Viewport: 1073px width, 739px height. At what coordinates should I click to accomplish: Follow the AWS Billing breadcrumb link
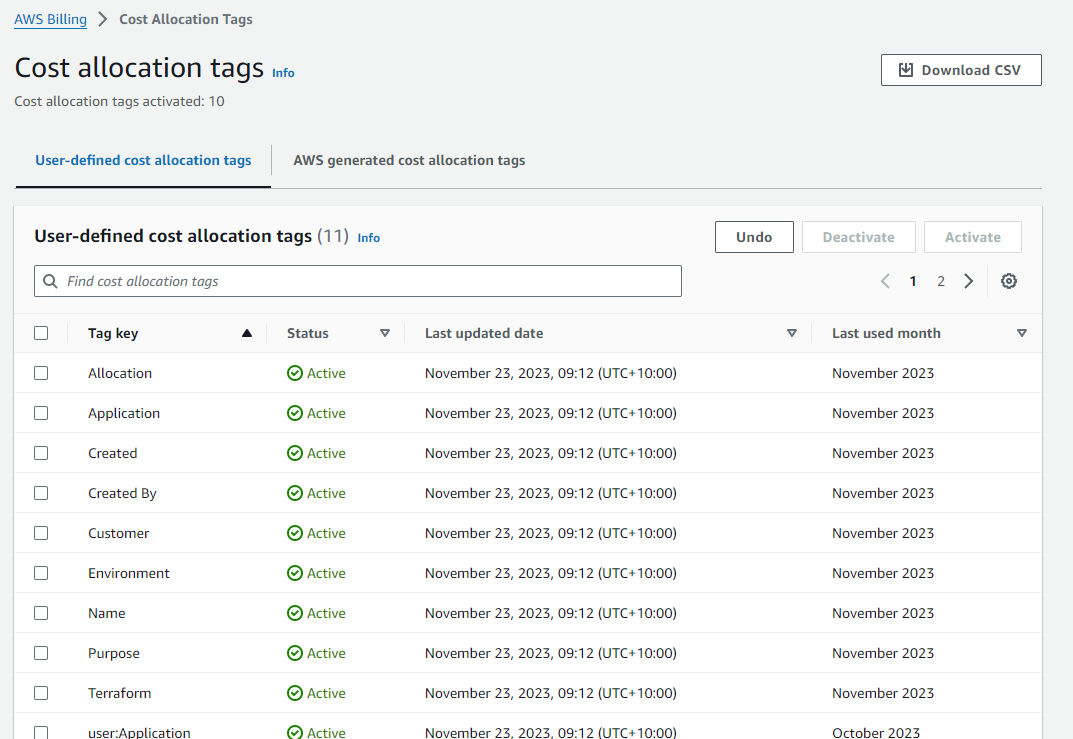pos(50,18)
